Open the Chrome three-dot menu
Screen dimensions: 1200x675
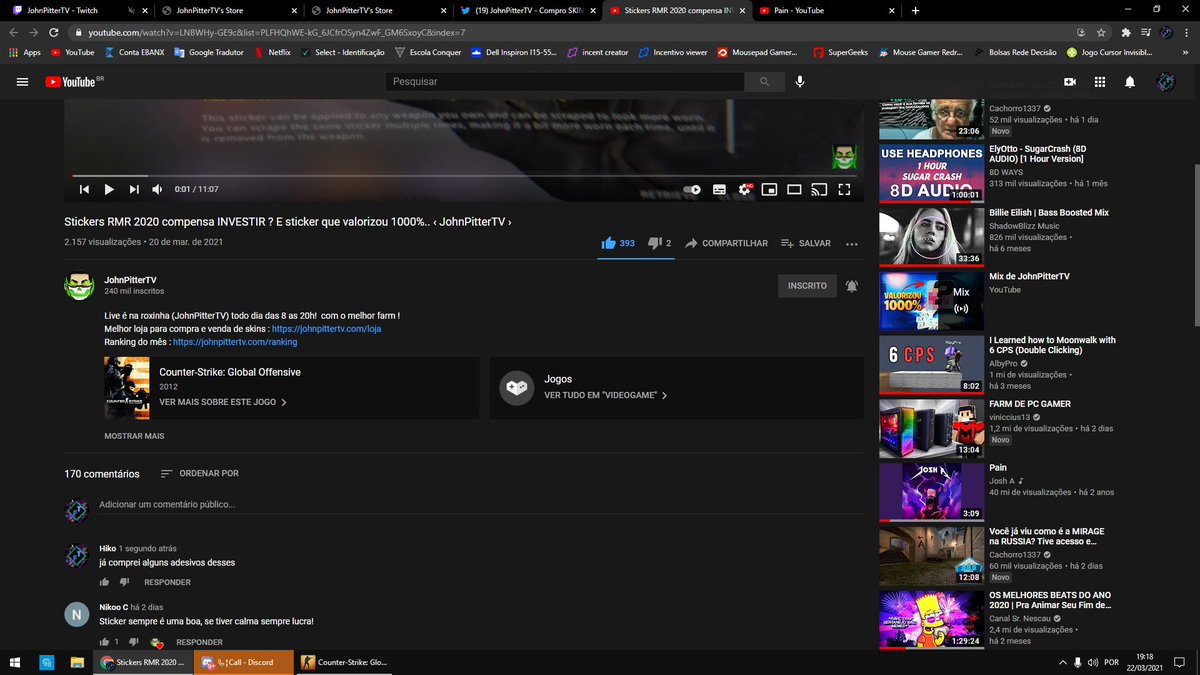1186,32
